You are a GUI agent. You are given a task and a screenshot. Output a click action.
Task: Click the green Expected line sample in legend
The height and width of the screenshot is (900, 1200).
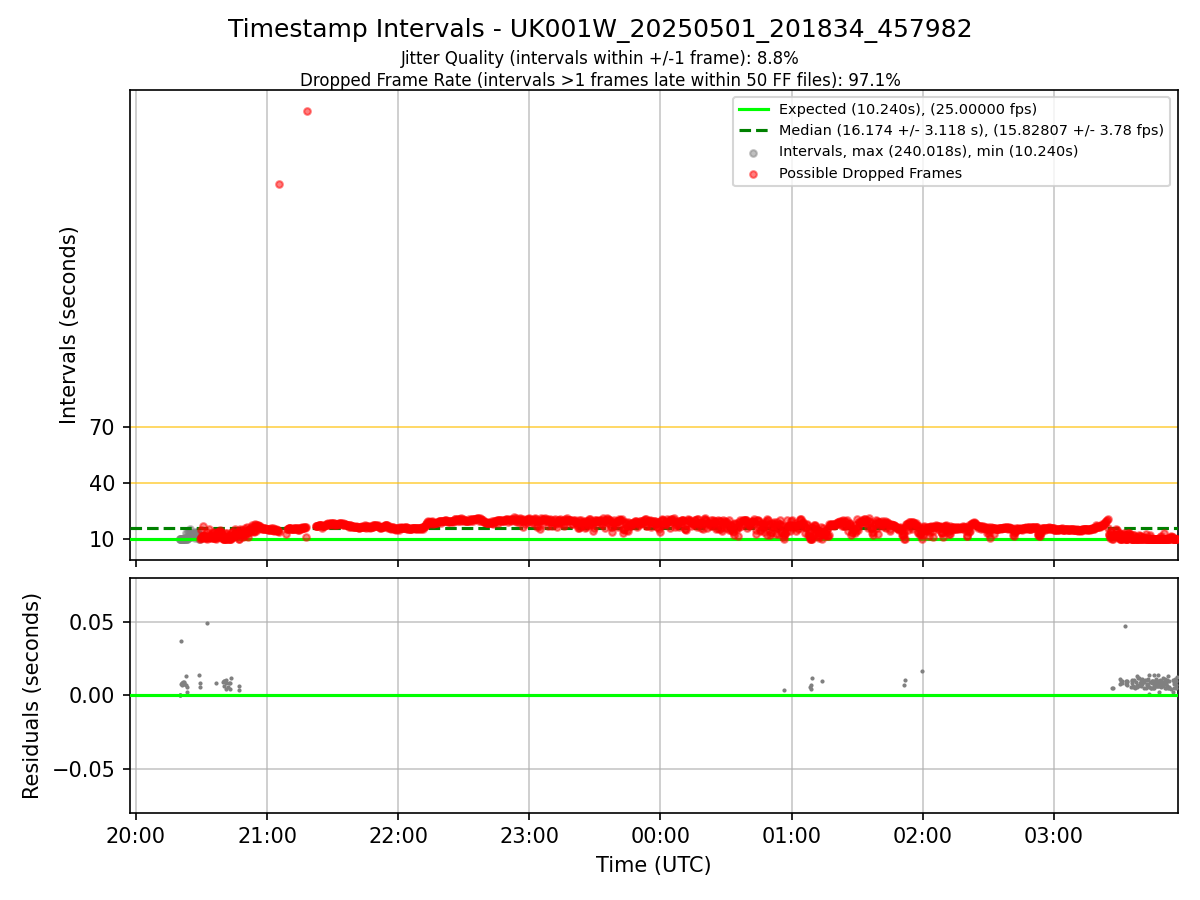pos(753,109)
